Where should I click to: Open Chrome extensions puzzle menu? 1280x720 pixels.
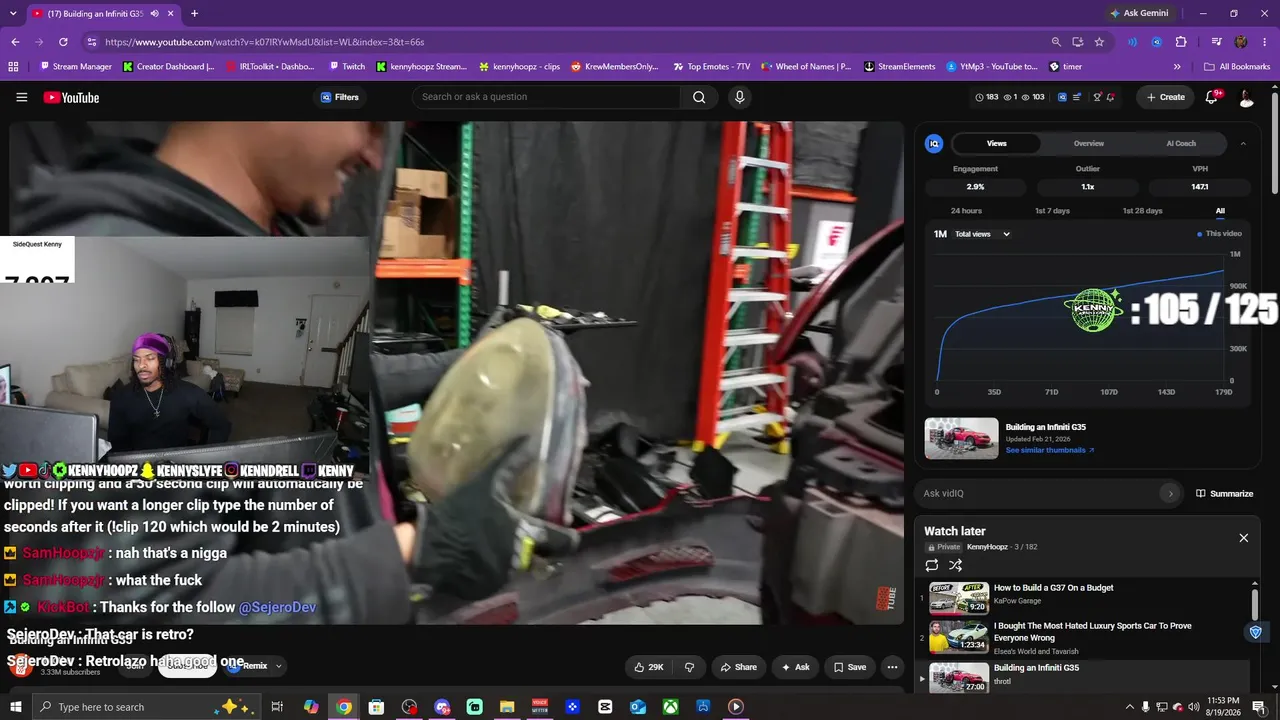tap(1181, 42)
